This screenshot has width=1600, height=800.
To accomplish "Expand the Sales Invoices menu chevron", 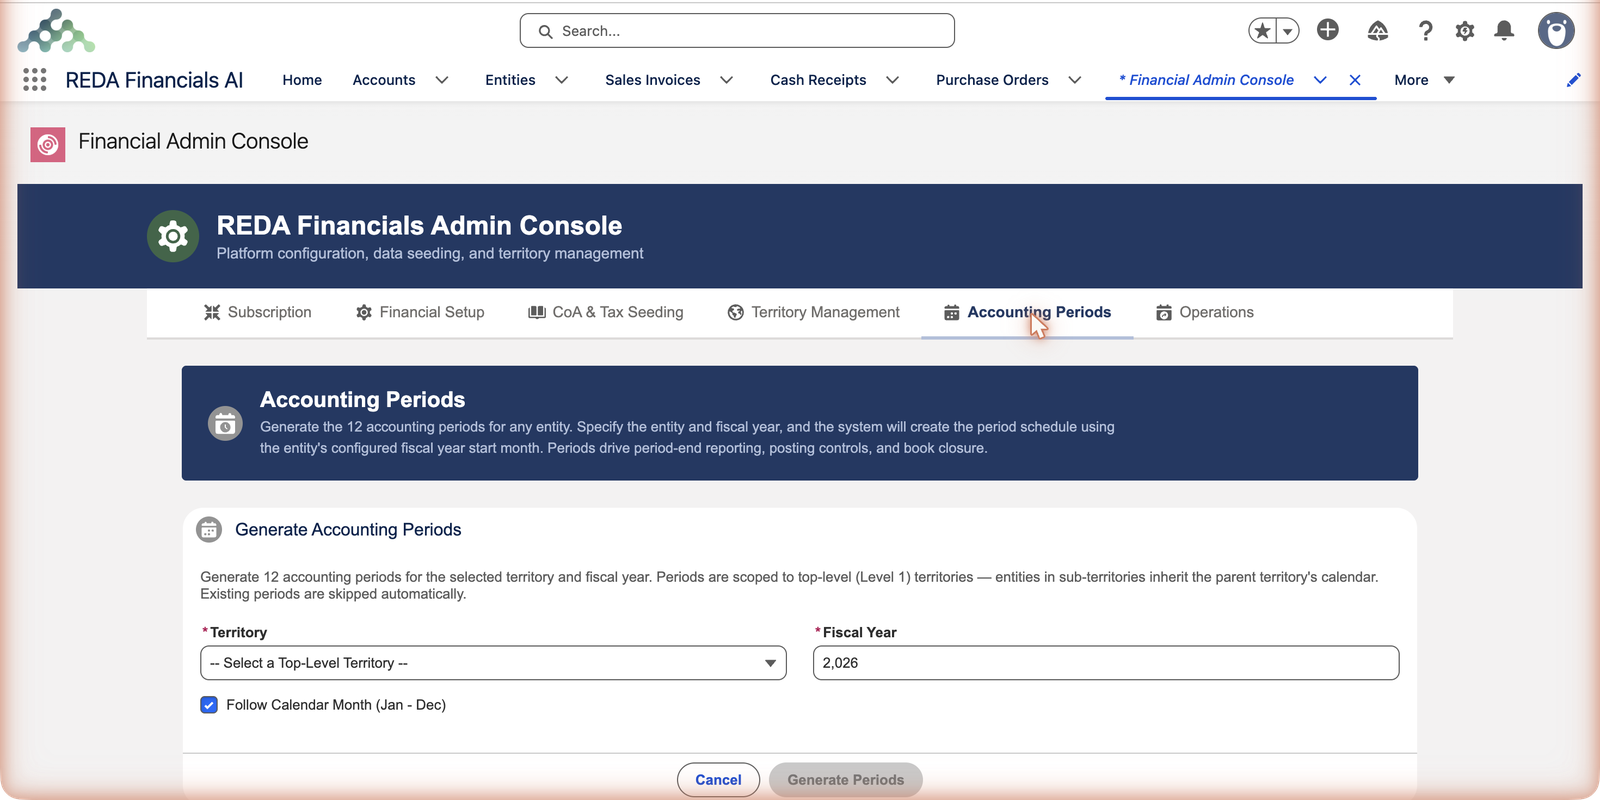I will coord(727,80).
